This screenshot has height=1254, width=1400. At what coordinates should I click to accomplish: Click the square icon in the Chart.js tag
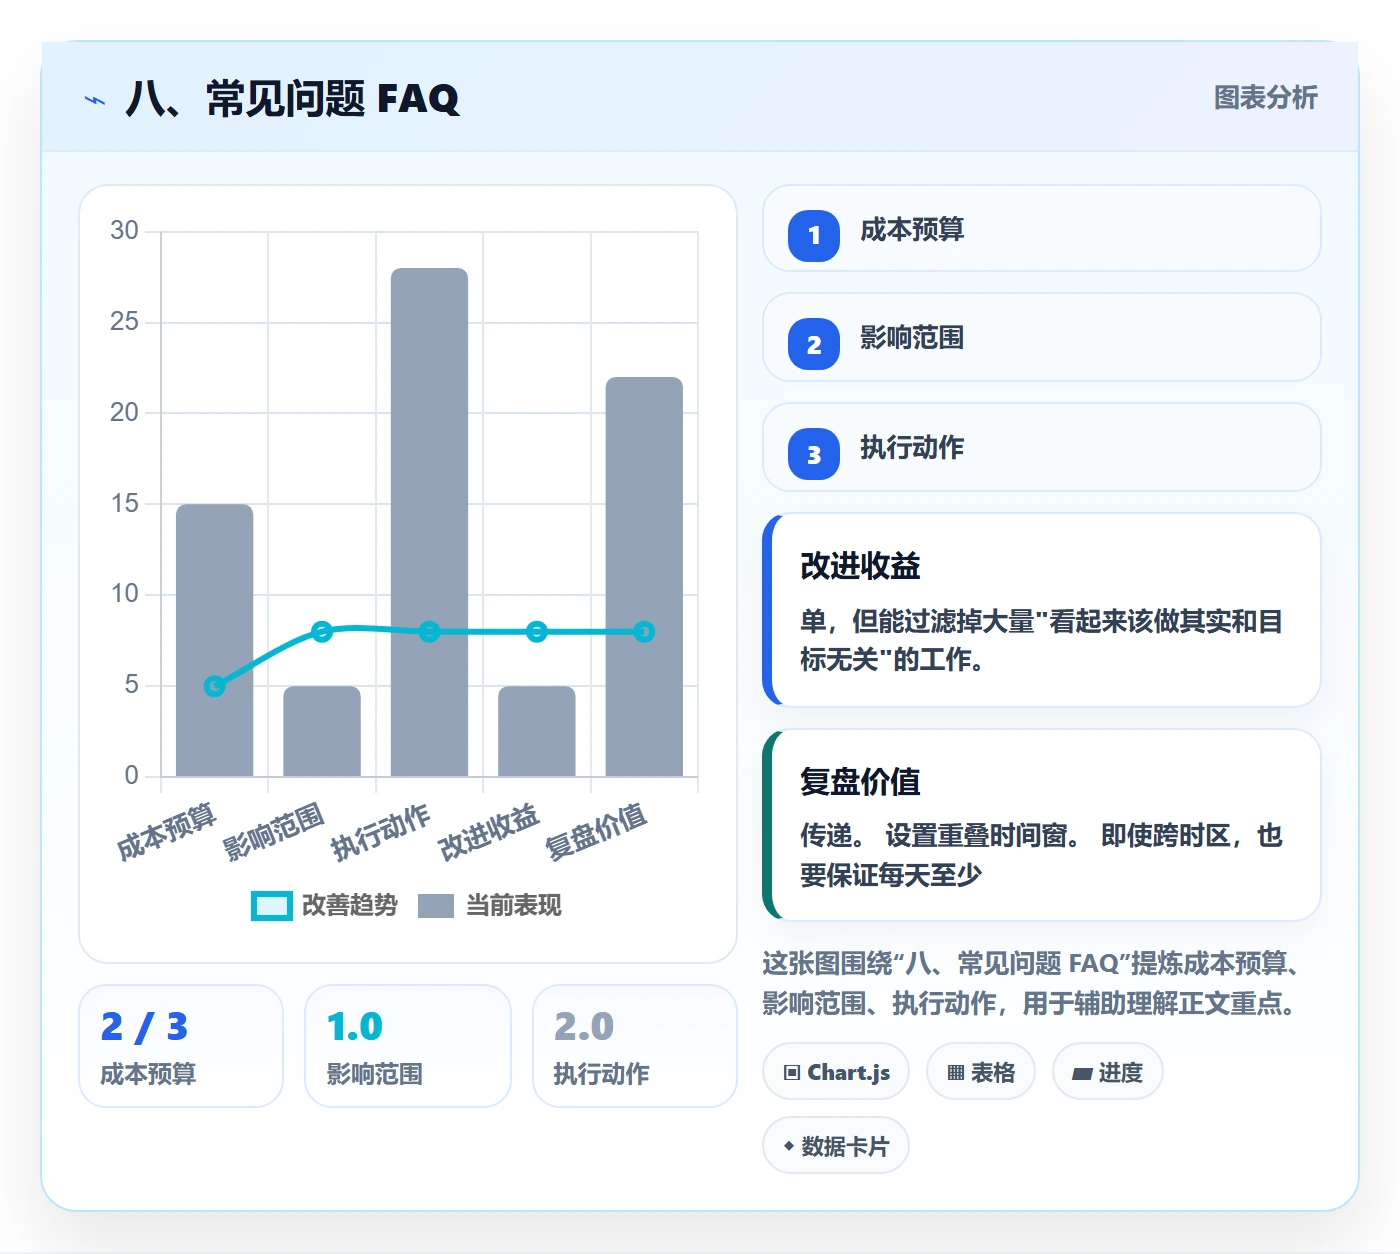pos(792,1073)
